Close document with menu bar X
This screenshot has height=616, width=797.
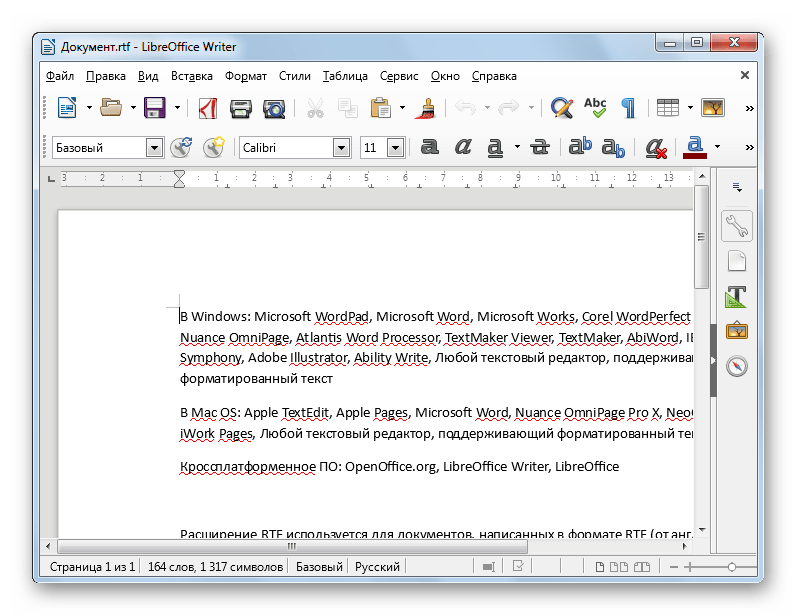point(745,75)
